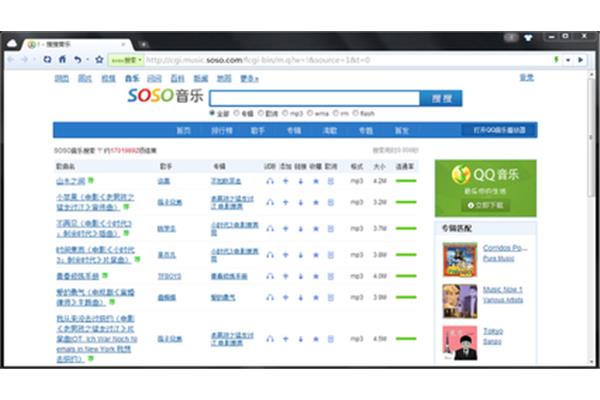Click the bookmark star icon in the browser toolbar
Screen dimensions: 600x400
pyautogui.click(x=99, y=59)
